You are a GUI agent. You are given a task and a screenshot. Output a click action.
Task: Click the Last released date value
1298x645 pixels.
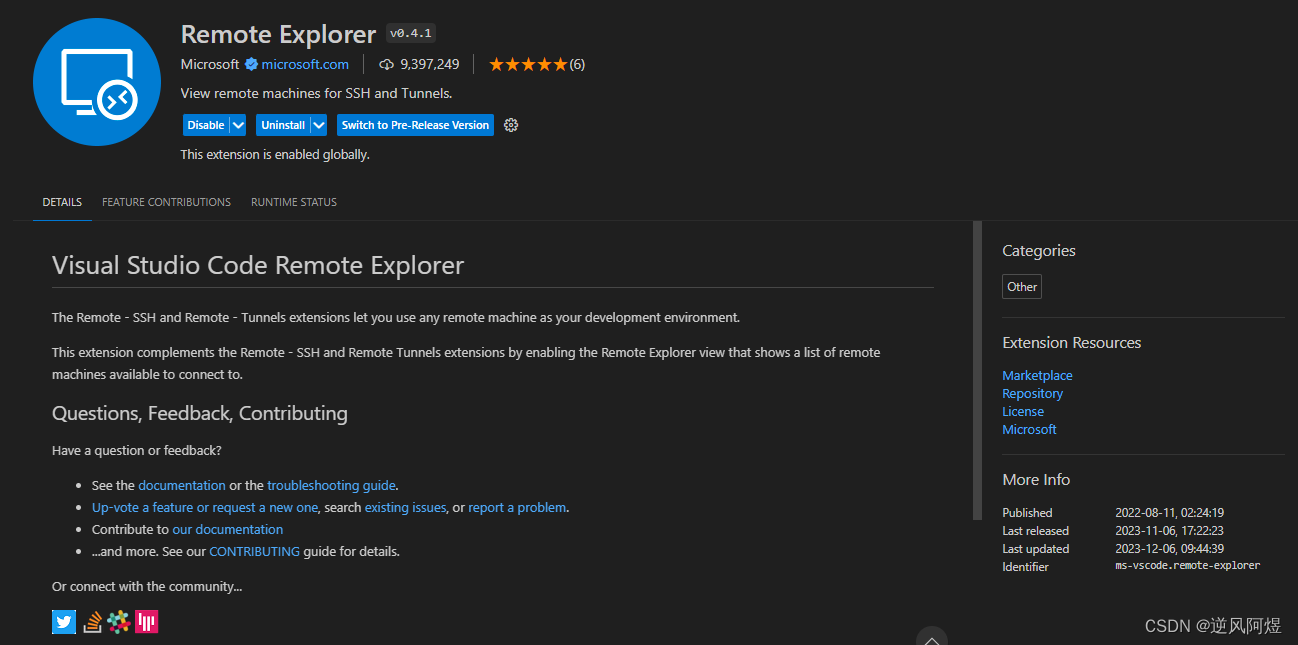click(x=1169, y=530)
